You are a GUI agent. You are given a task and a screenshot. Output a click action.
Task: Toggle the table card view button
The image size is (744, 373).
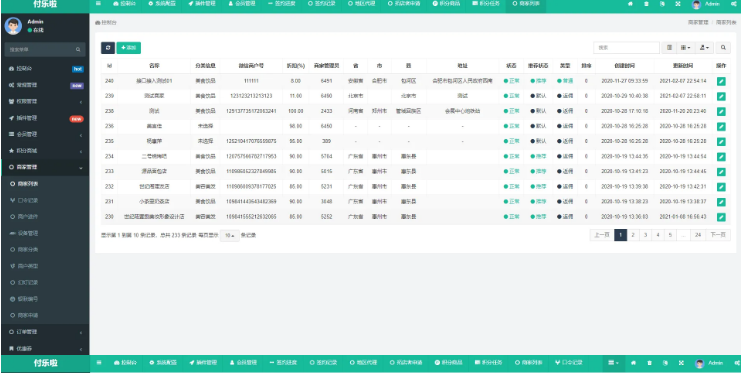point(669,47)
